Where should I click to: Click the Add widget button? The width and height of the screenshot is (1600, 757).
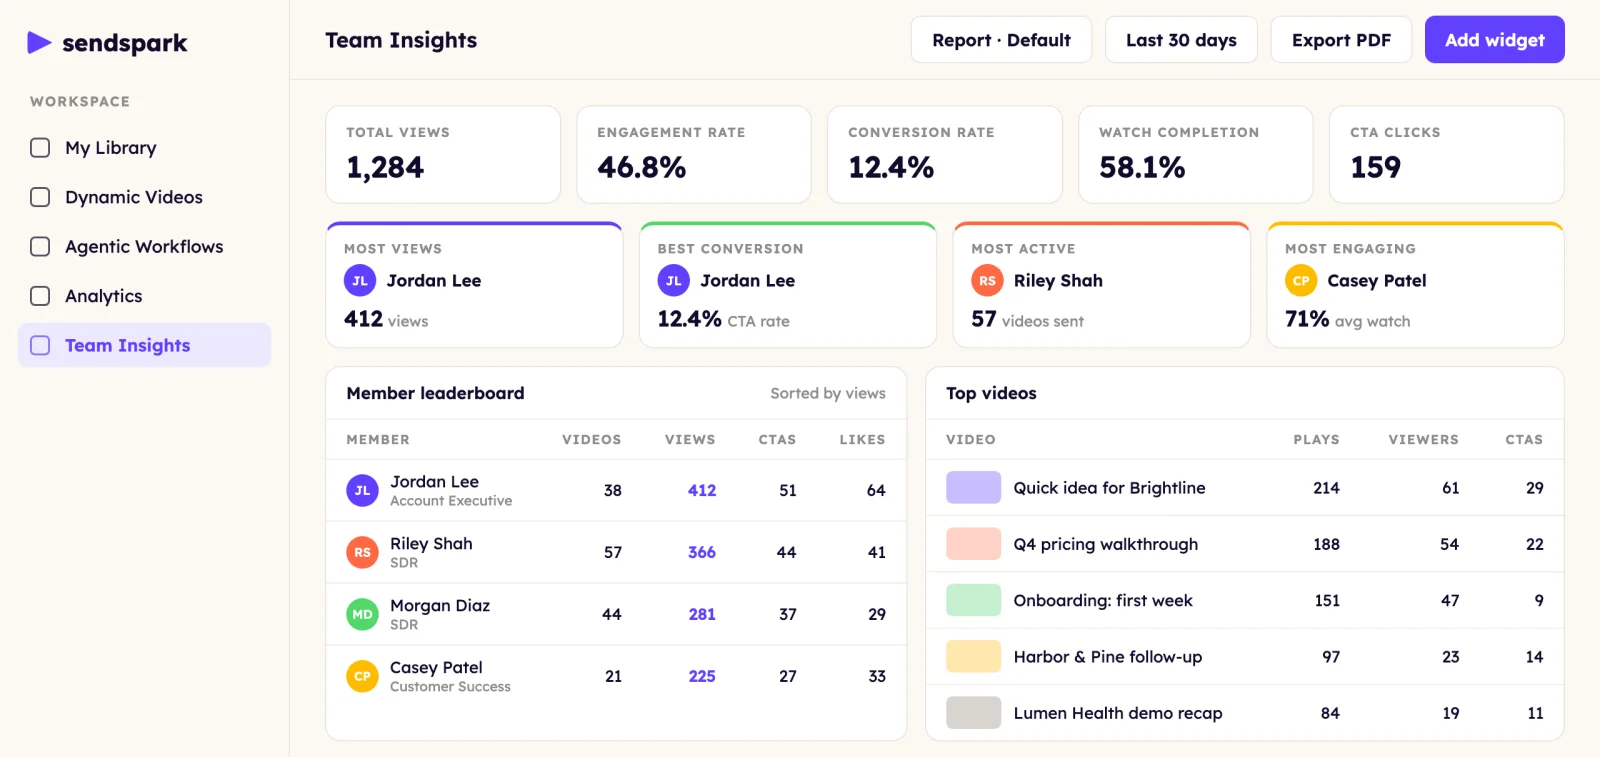(1494, 40)
